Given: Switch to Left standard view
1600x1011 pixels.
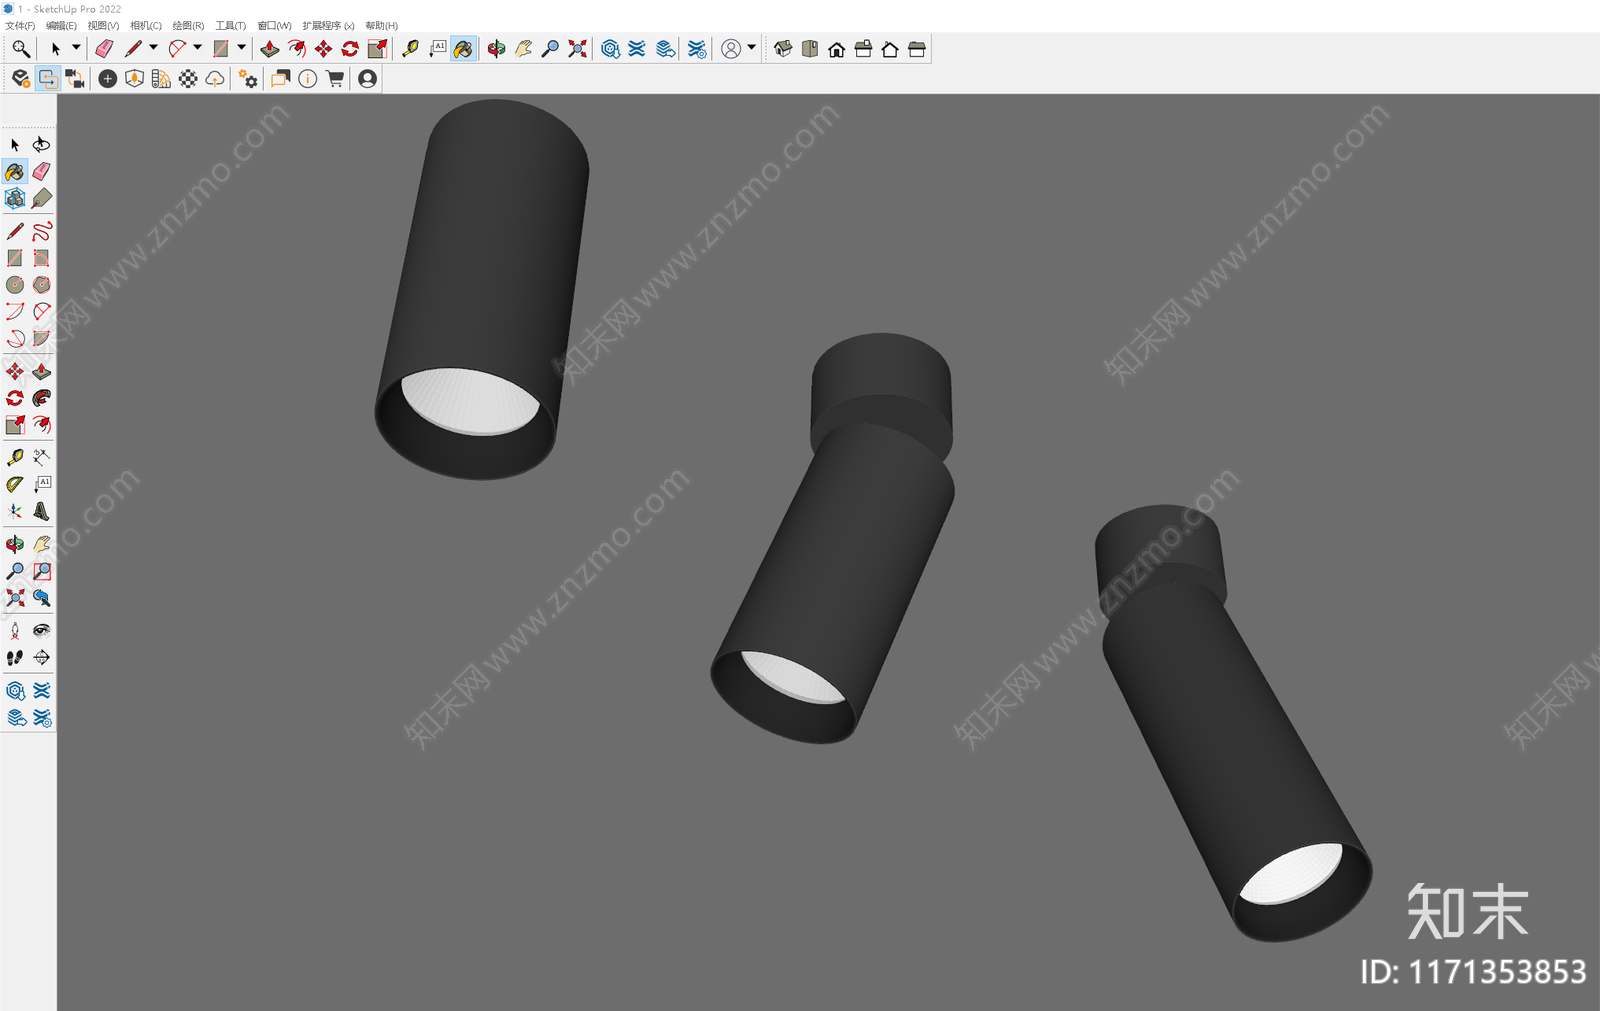Looking at the screenshot, I should [917, 49].
